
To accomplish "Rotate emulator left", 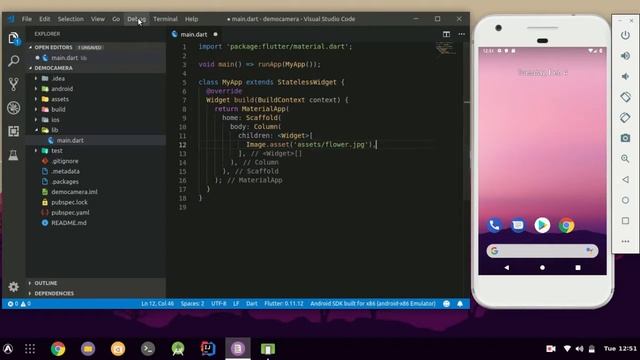I will tap(625, 97).
